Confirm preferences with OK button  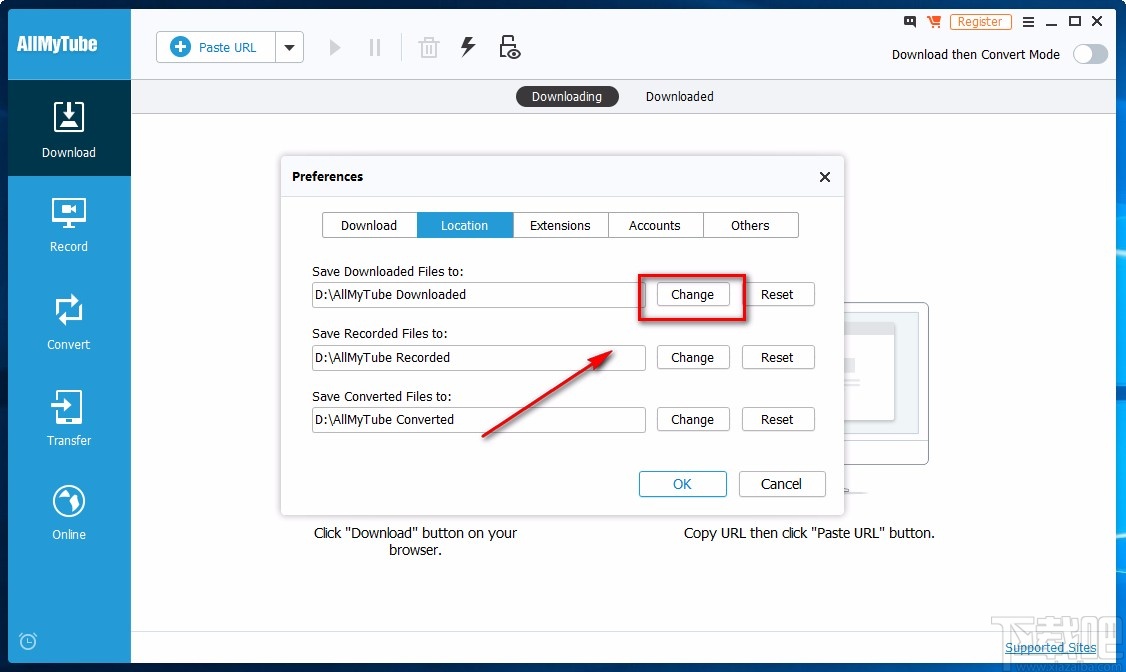click(x=682, y=484)
